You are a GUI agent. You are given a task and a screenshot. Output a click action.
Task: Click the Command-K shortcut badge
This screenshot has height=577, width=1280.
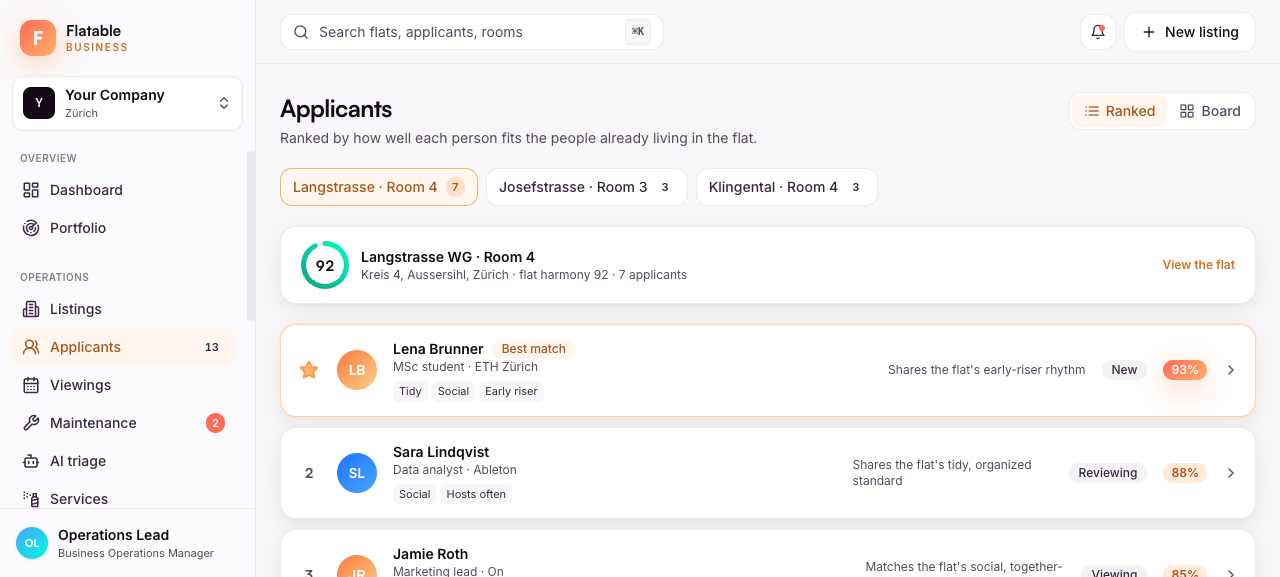(x=638, y=32)
